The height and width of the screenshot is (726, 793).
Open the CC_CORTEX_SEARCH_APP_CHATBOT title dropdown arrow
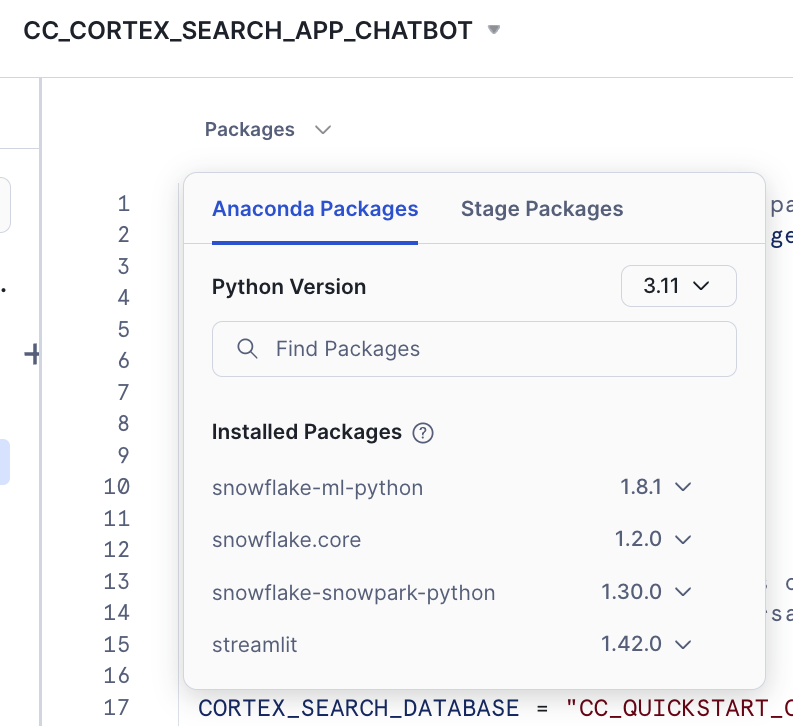tap(493, 31)
